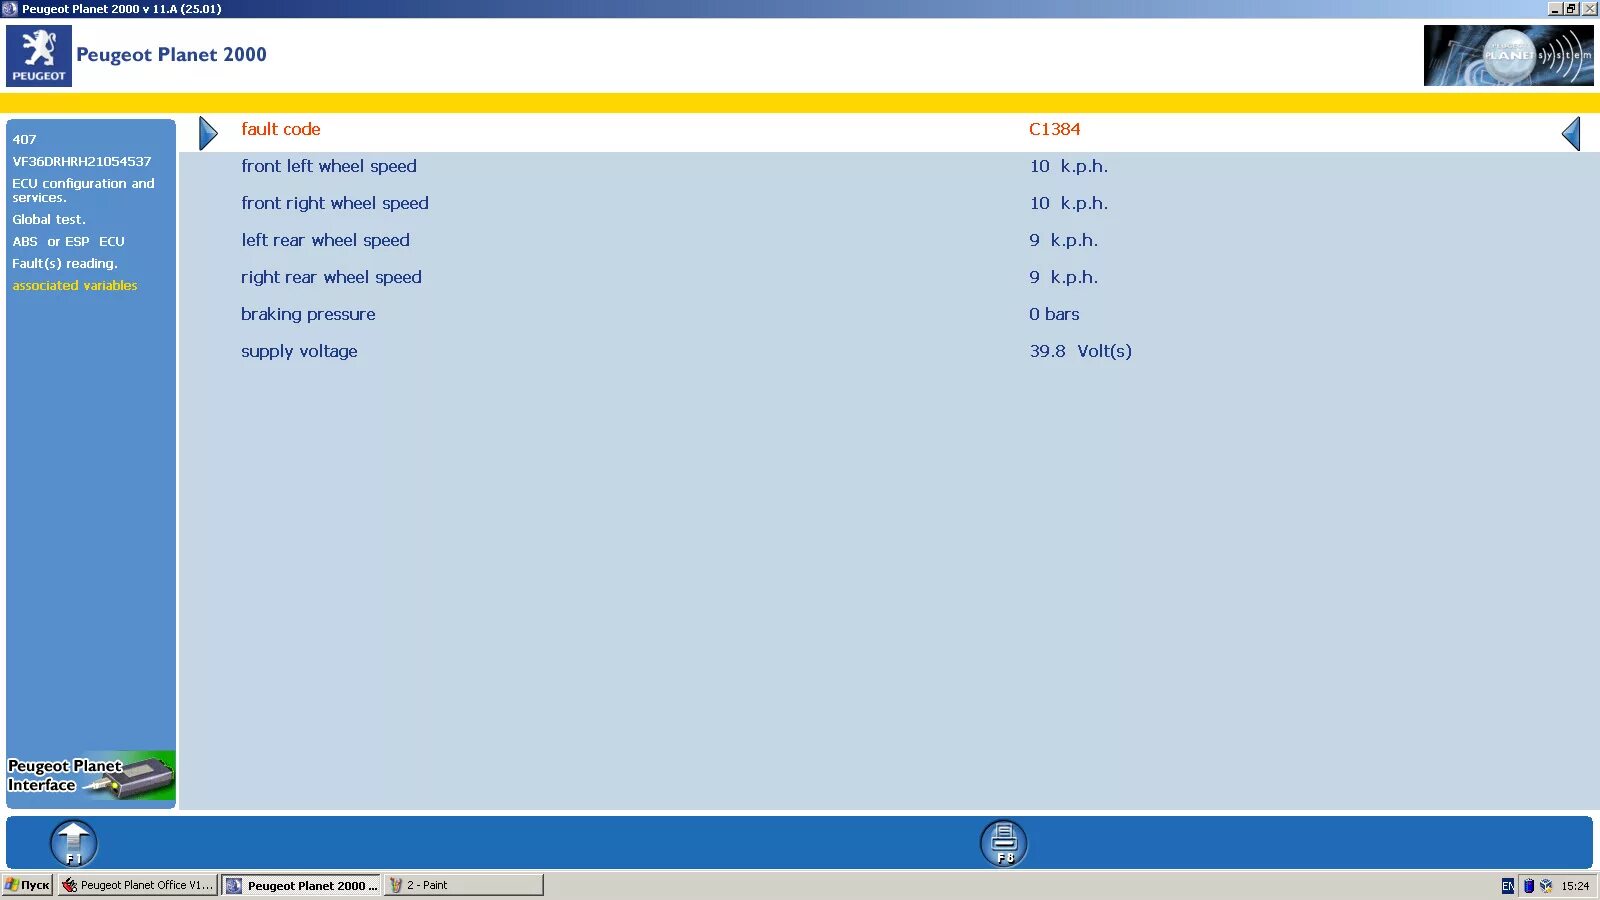1600x900 pixels.
Task: Click the Planet System logo image
Action: [1508, 56]
